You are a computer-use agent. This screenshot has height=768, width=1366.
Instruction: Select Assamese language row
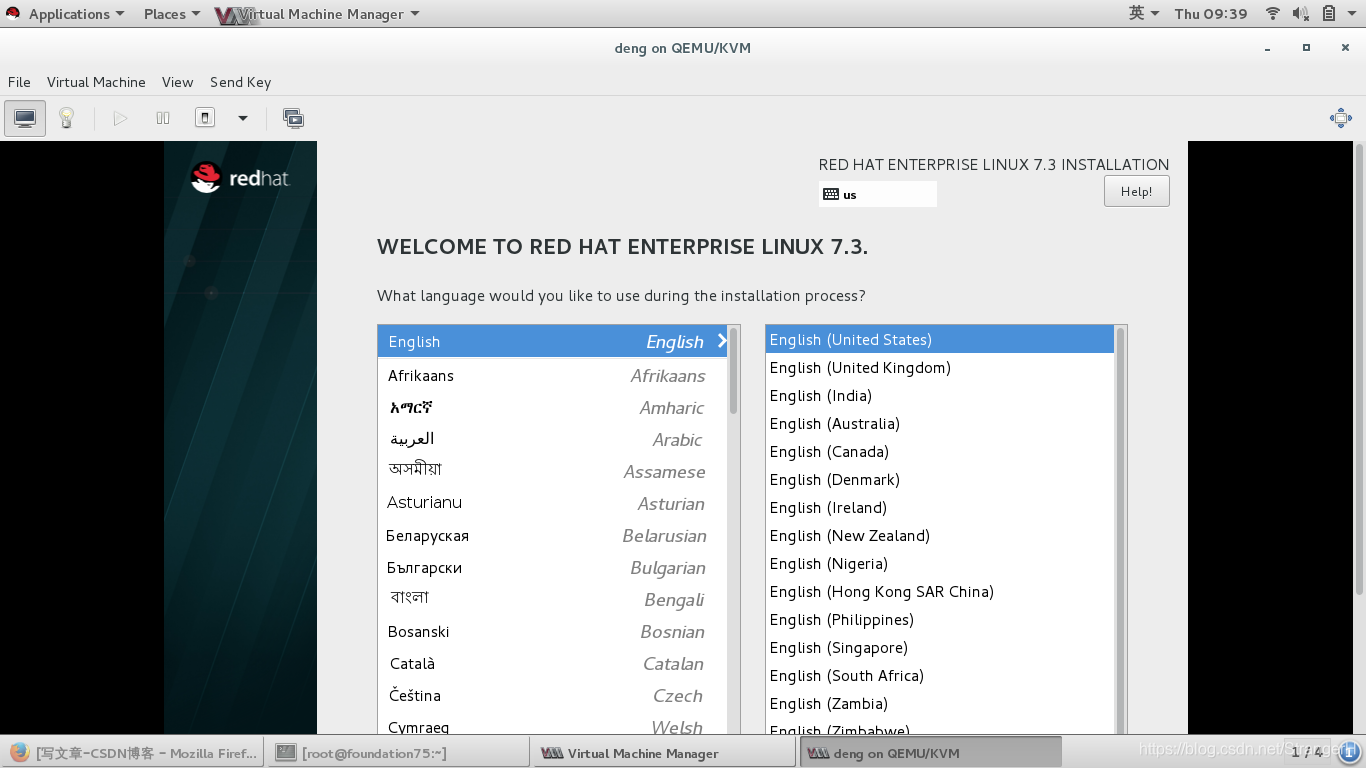[552, 472]
